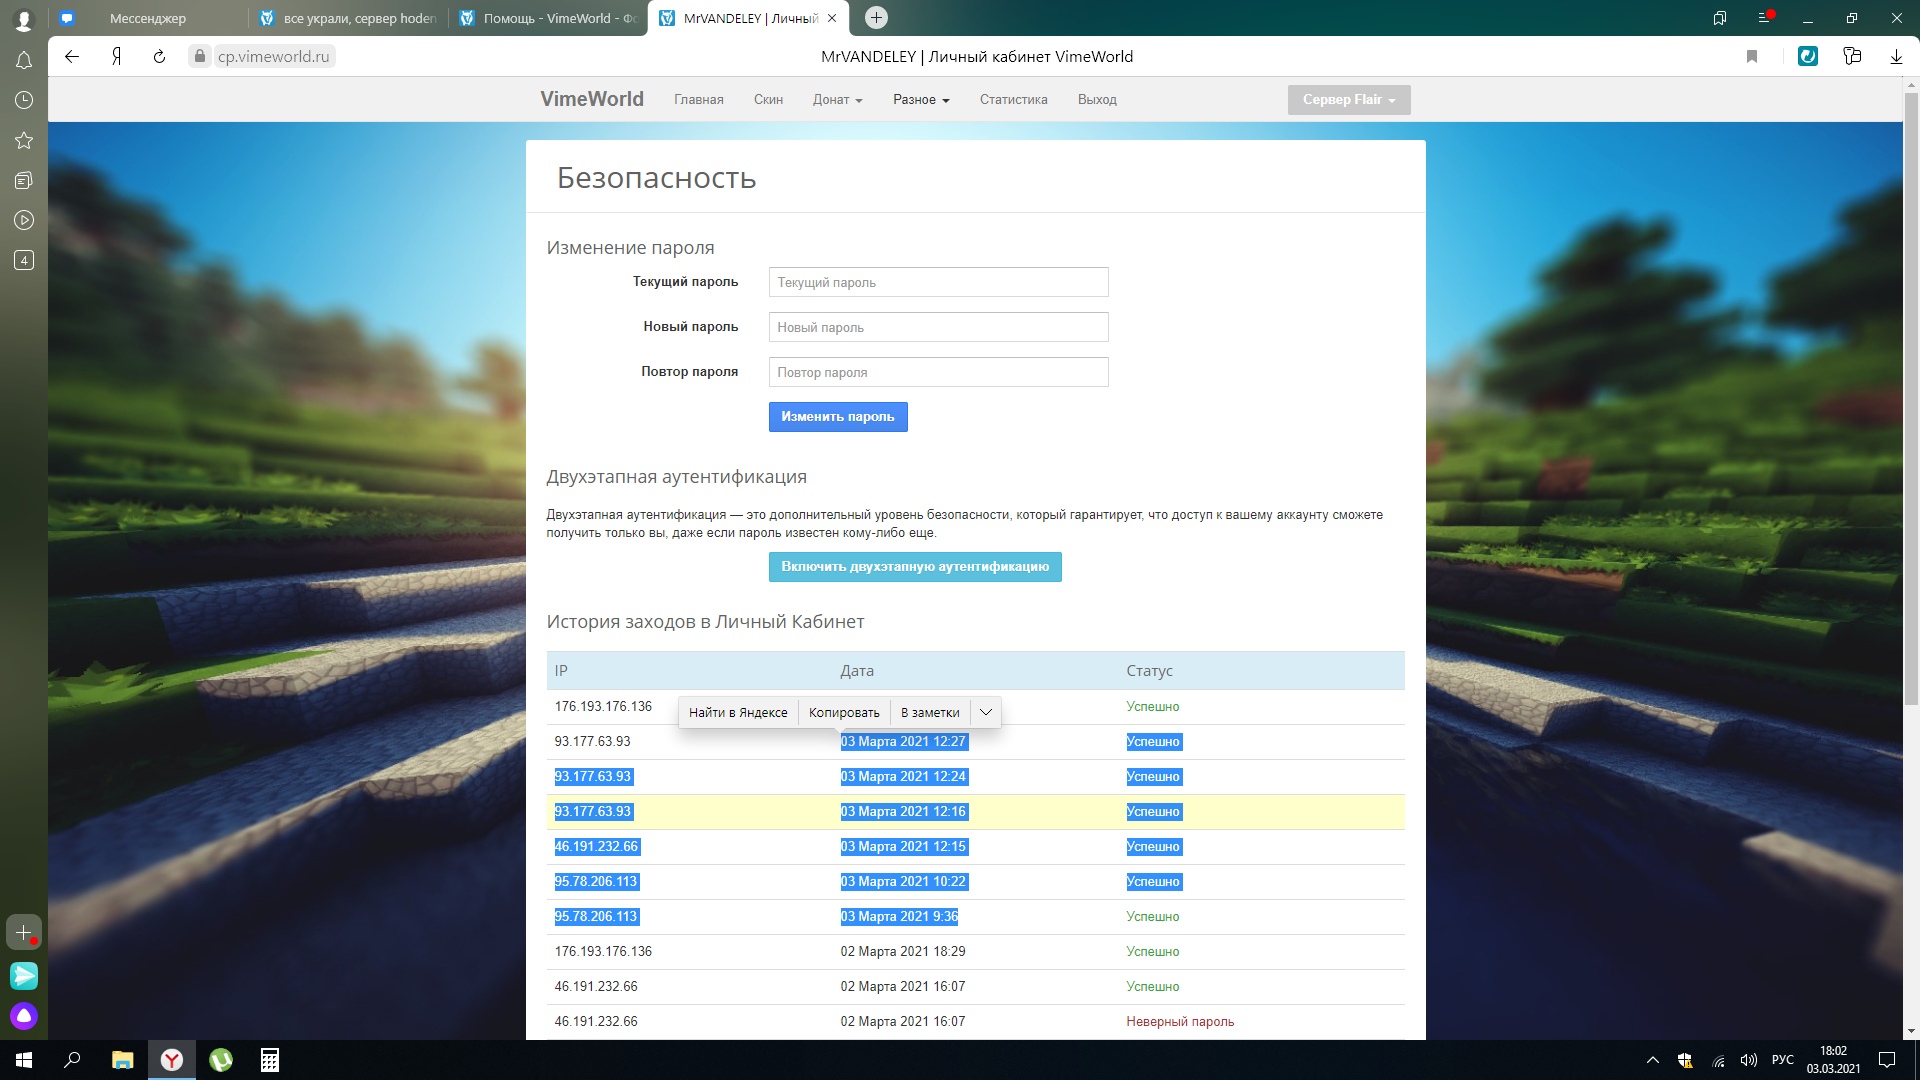
Task: Open Yandex home page Я button
Action: coord(116,57)
